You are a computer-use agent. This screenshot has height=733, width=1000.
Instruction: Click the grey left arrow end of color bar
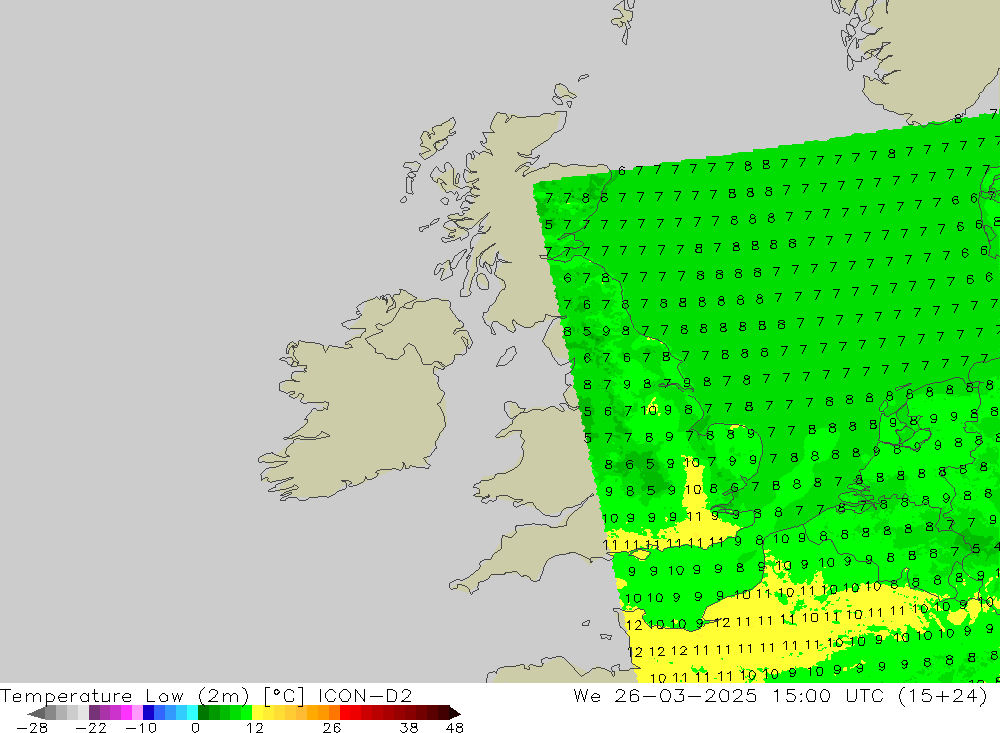(36, 713)
